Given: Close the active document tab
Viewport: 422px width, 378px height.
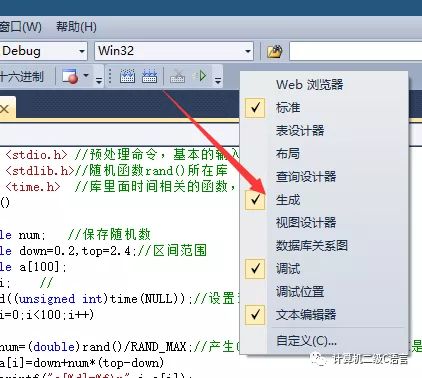Looking at the screenshot, I should pyautogui.click(x=5, y=109).
